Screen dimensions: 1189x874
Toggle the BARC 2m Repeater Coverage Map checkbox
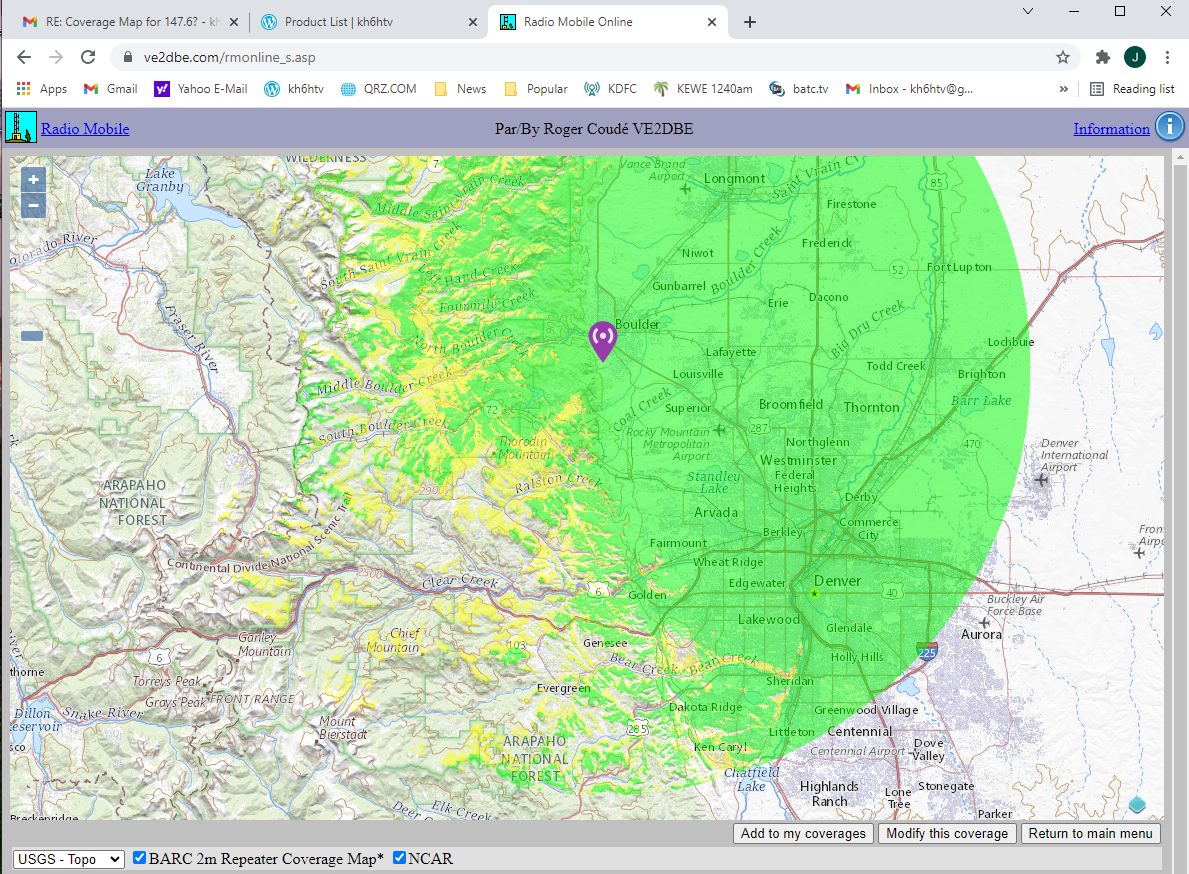point(140,857)
